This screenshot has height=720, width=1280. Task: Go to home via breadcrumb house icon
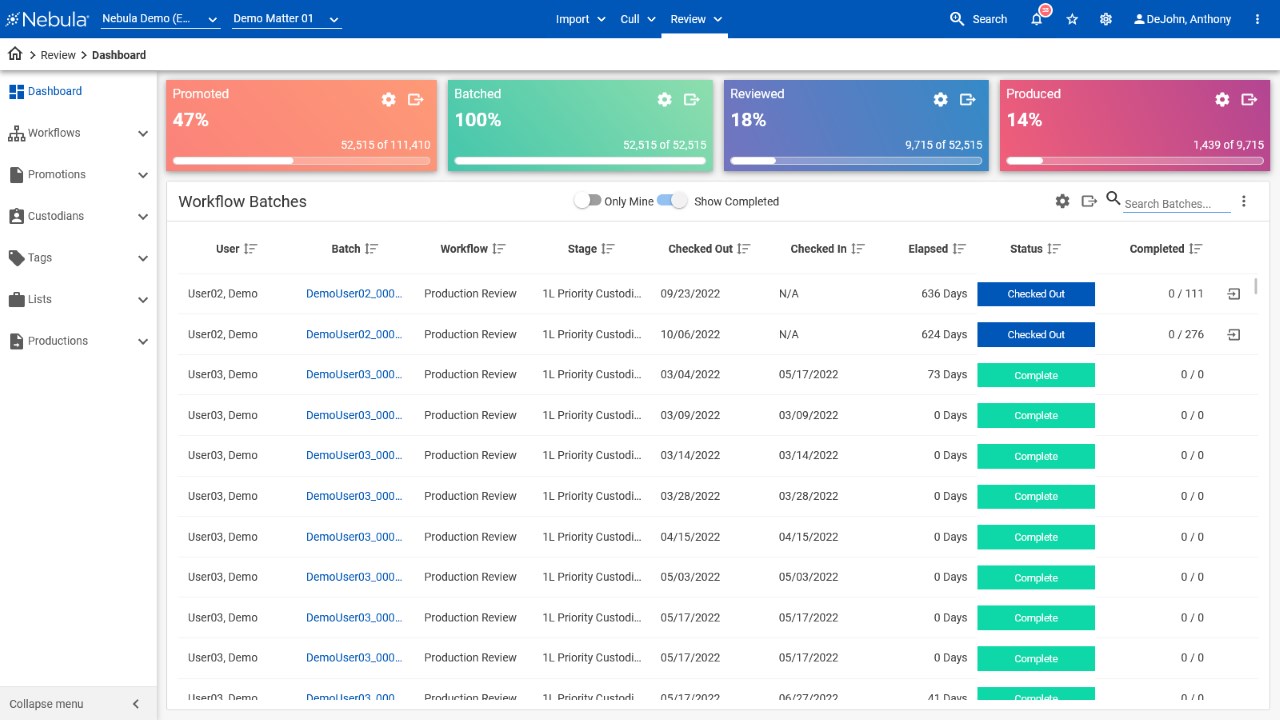(x=15, y=54)
